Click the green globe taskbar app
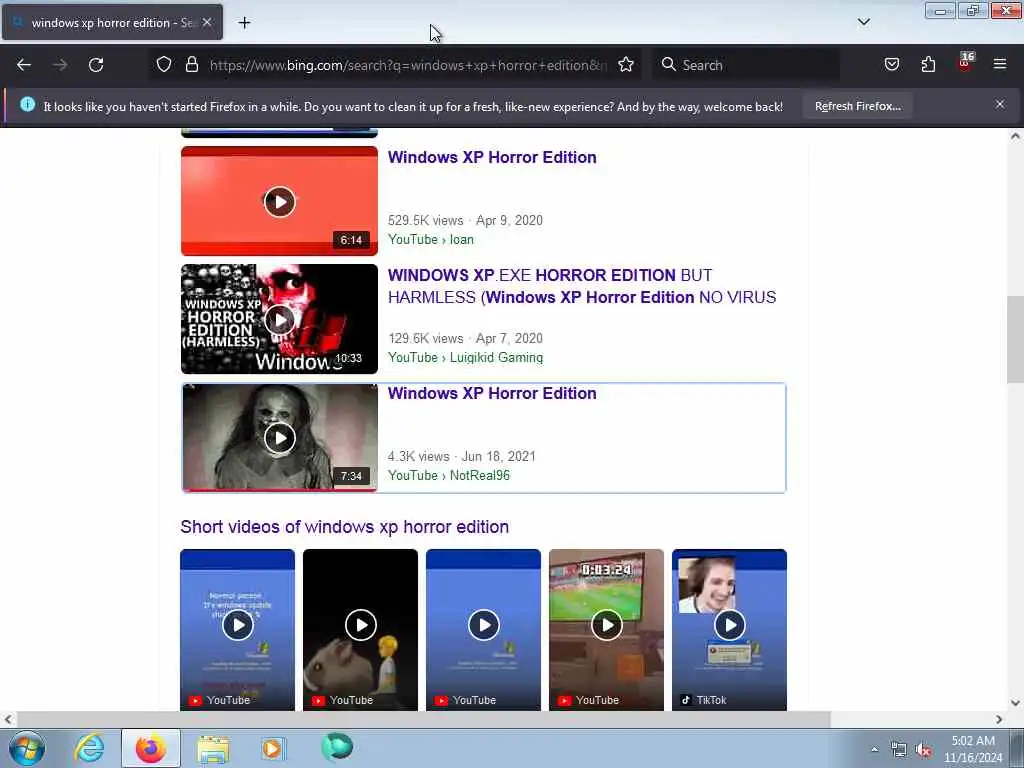 pyautogui.click(x=336, y=747)
